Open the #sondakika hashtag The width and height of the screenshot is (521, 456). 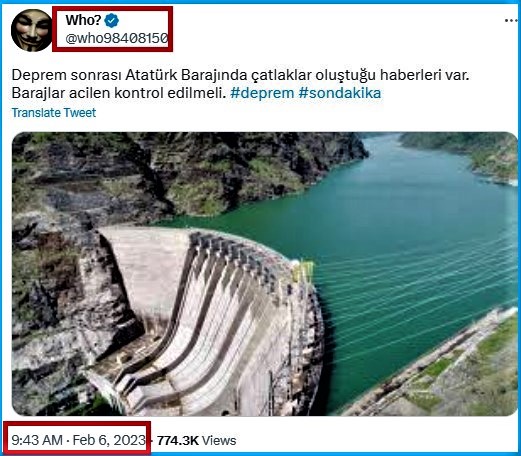340,93
